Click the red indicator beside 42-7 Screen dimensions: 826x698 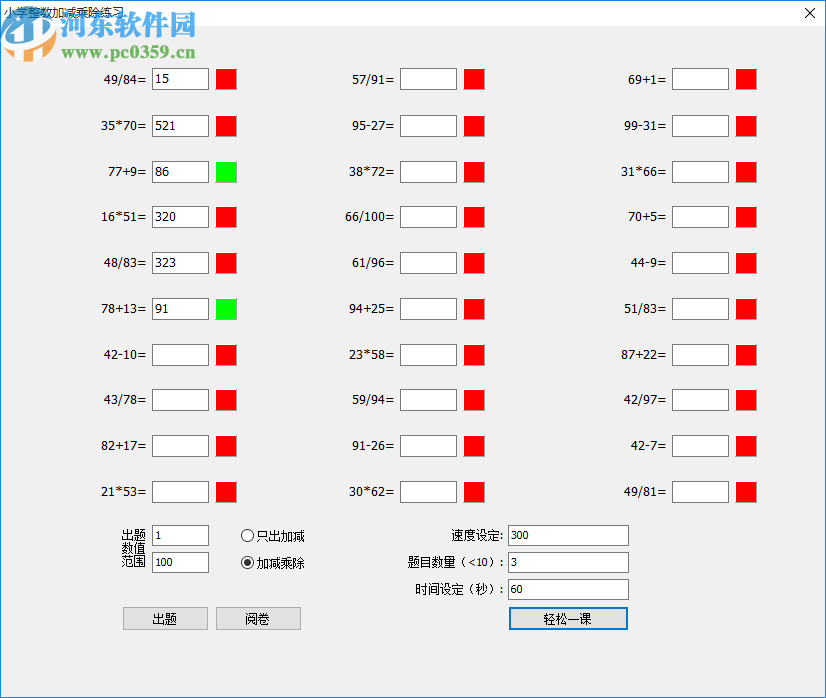(x=746, y=445)
